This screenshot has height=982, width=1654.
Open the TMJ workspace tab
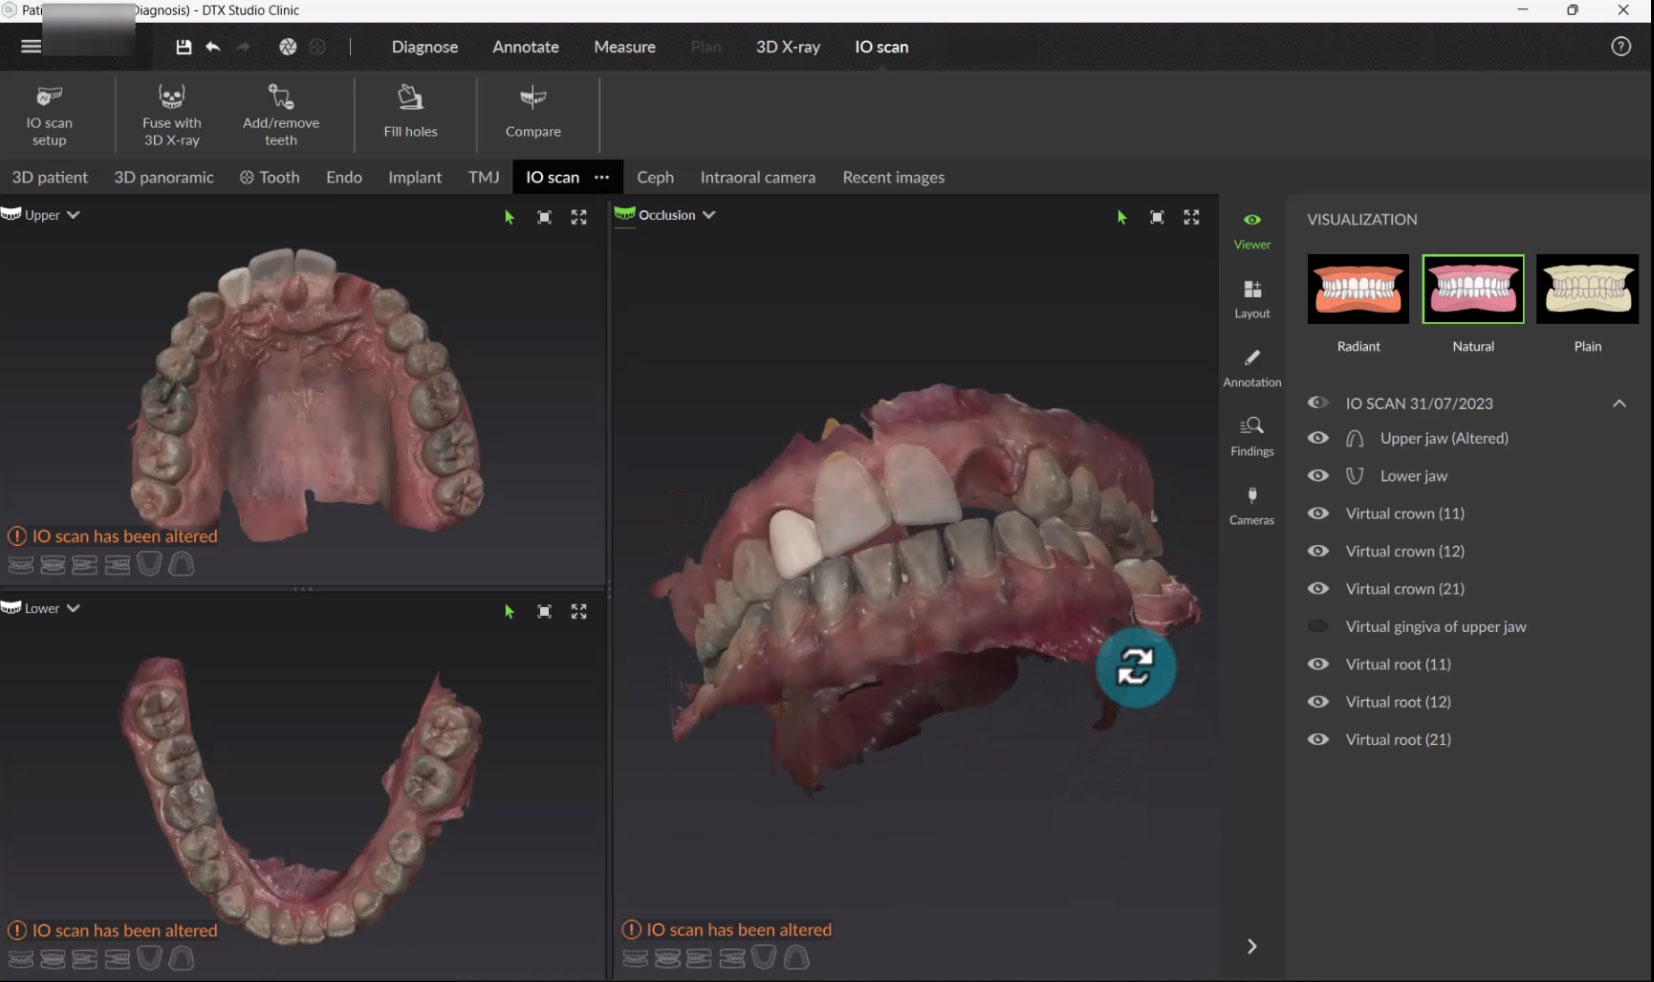point(484,177)
